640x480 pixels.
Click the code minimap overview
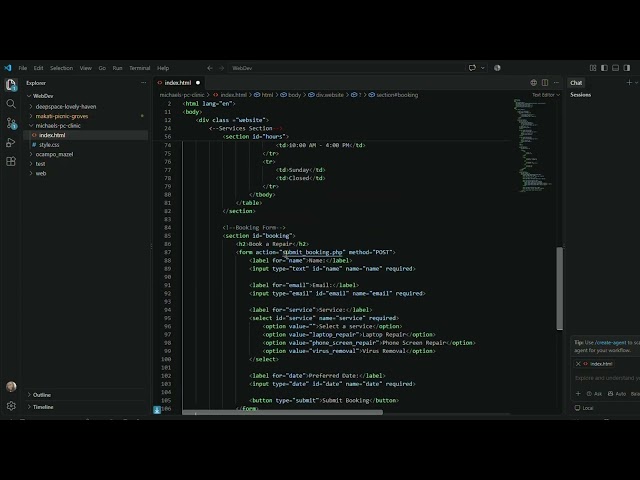(532, 145)
